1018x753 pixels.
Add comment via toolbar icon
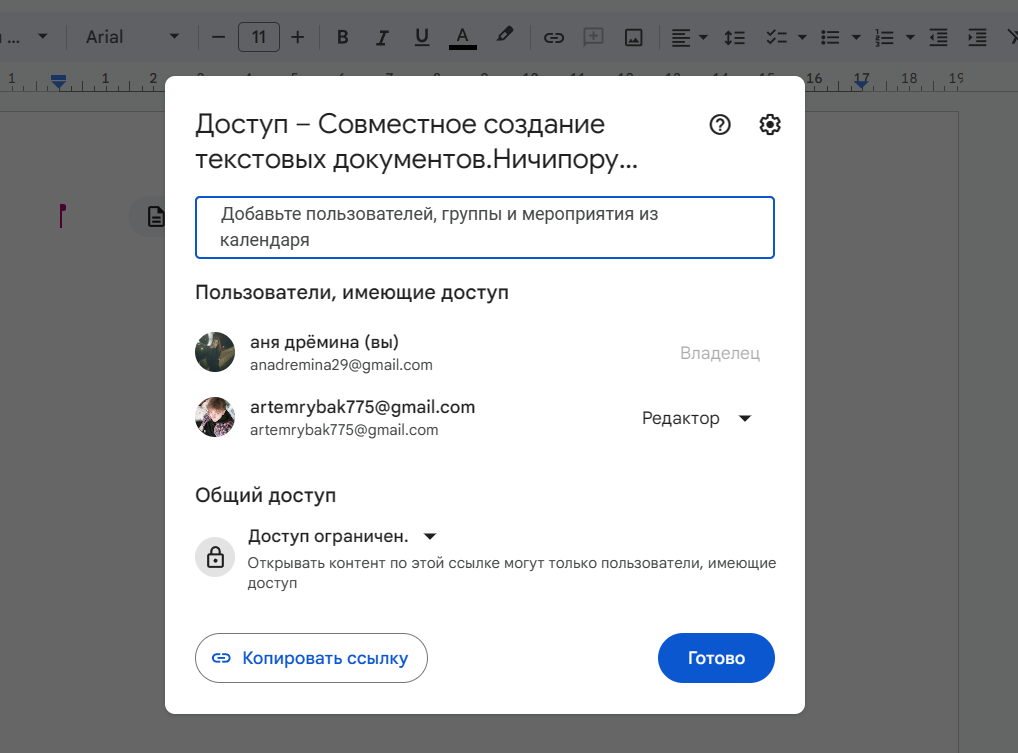tap(593, 38)
